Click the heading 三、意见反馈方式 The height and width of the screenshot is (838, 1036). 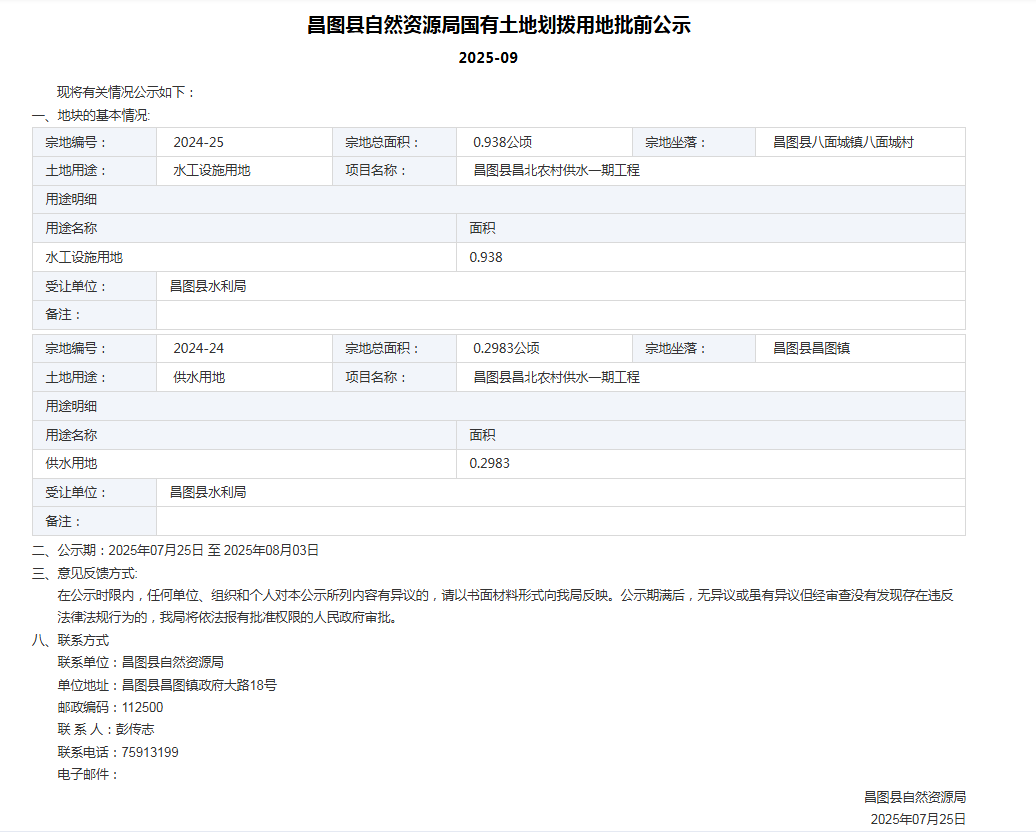tap(85, 573)
